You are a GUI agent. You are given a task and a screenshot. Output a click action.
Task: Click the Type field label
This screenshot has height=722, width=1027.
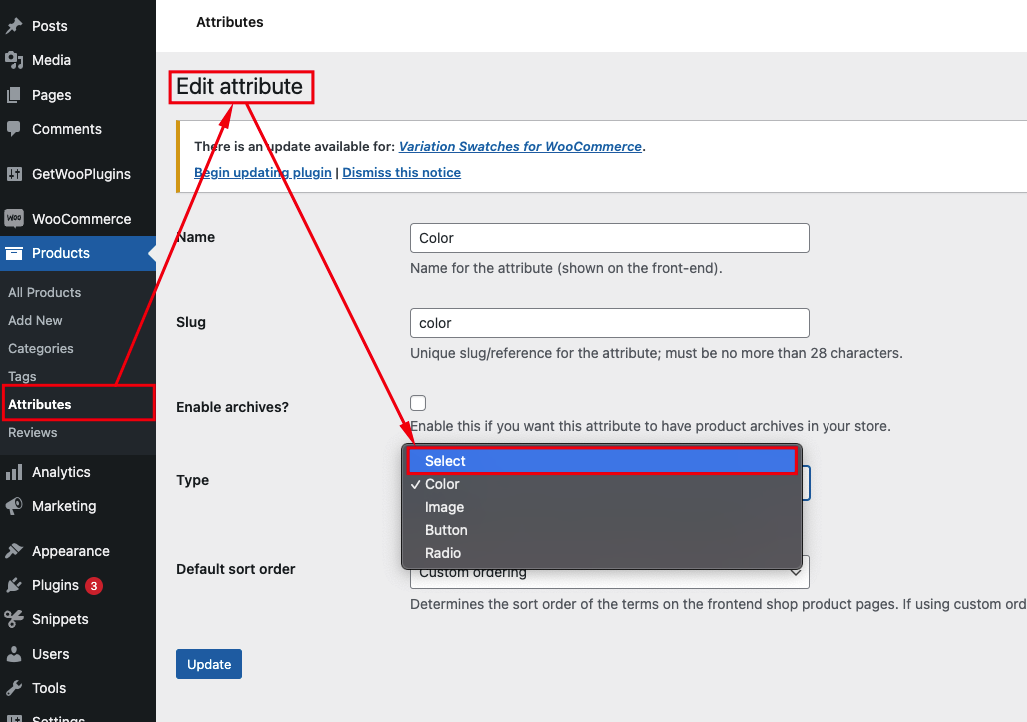[x=193, y=480]
